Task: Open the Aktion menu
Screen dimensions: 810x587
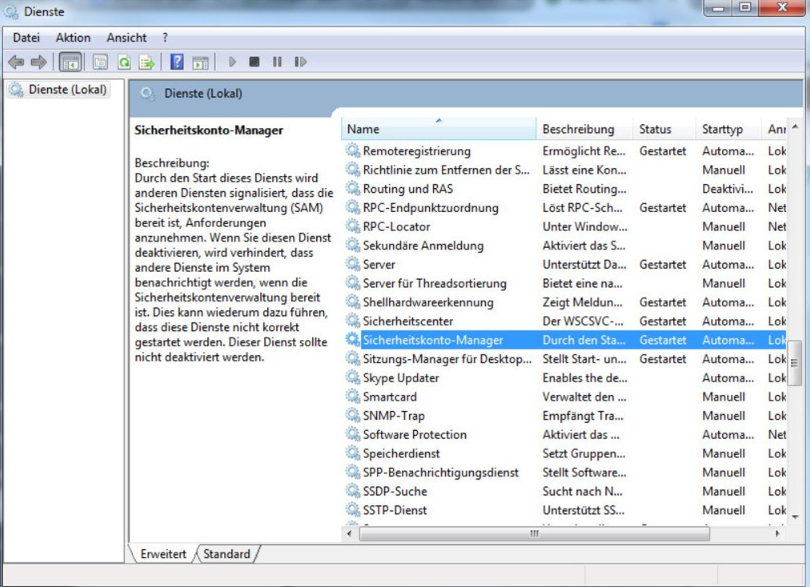Action: click(x=73, y=38)
